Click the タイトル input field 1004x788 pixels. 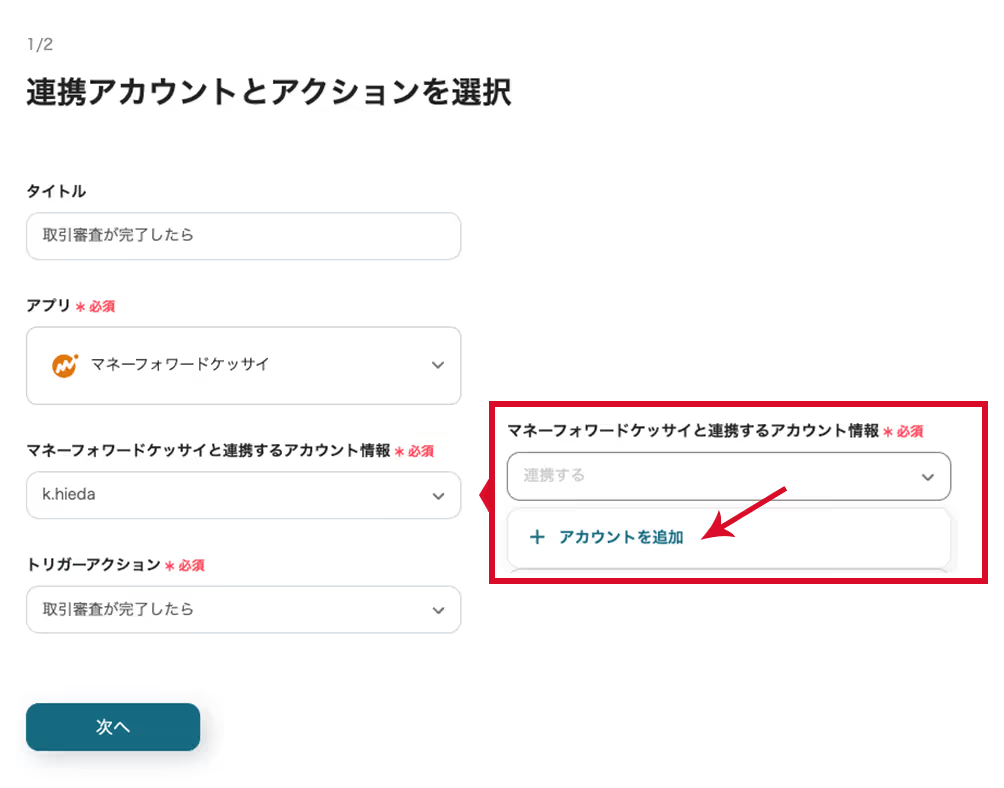(x=243, y=236)
